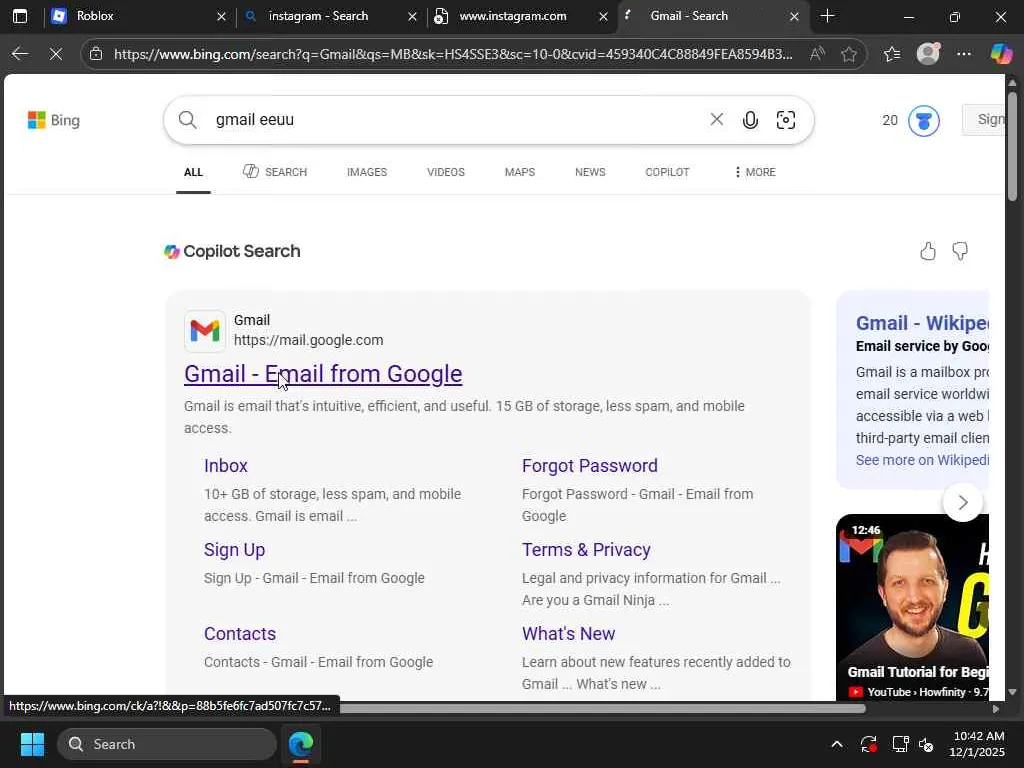Open the network tray icon
Viewport: 1024px width, 768px height.
[901, 744]
